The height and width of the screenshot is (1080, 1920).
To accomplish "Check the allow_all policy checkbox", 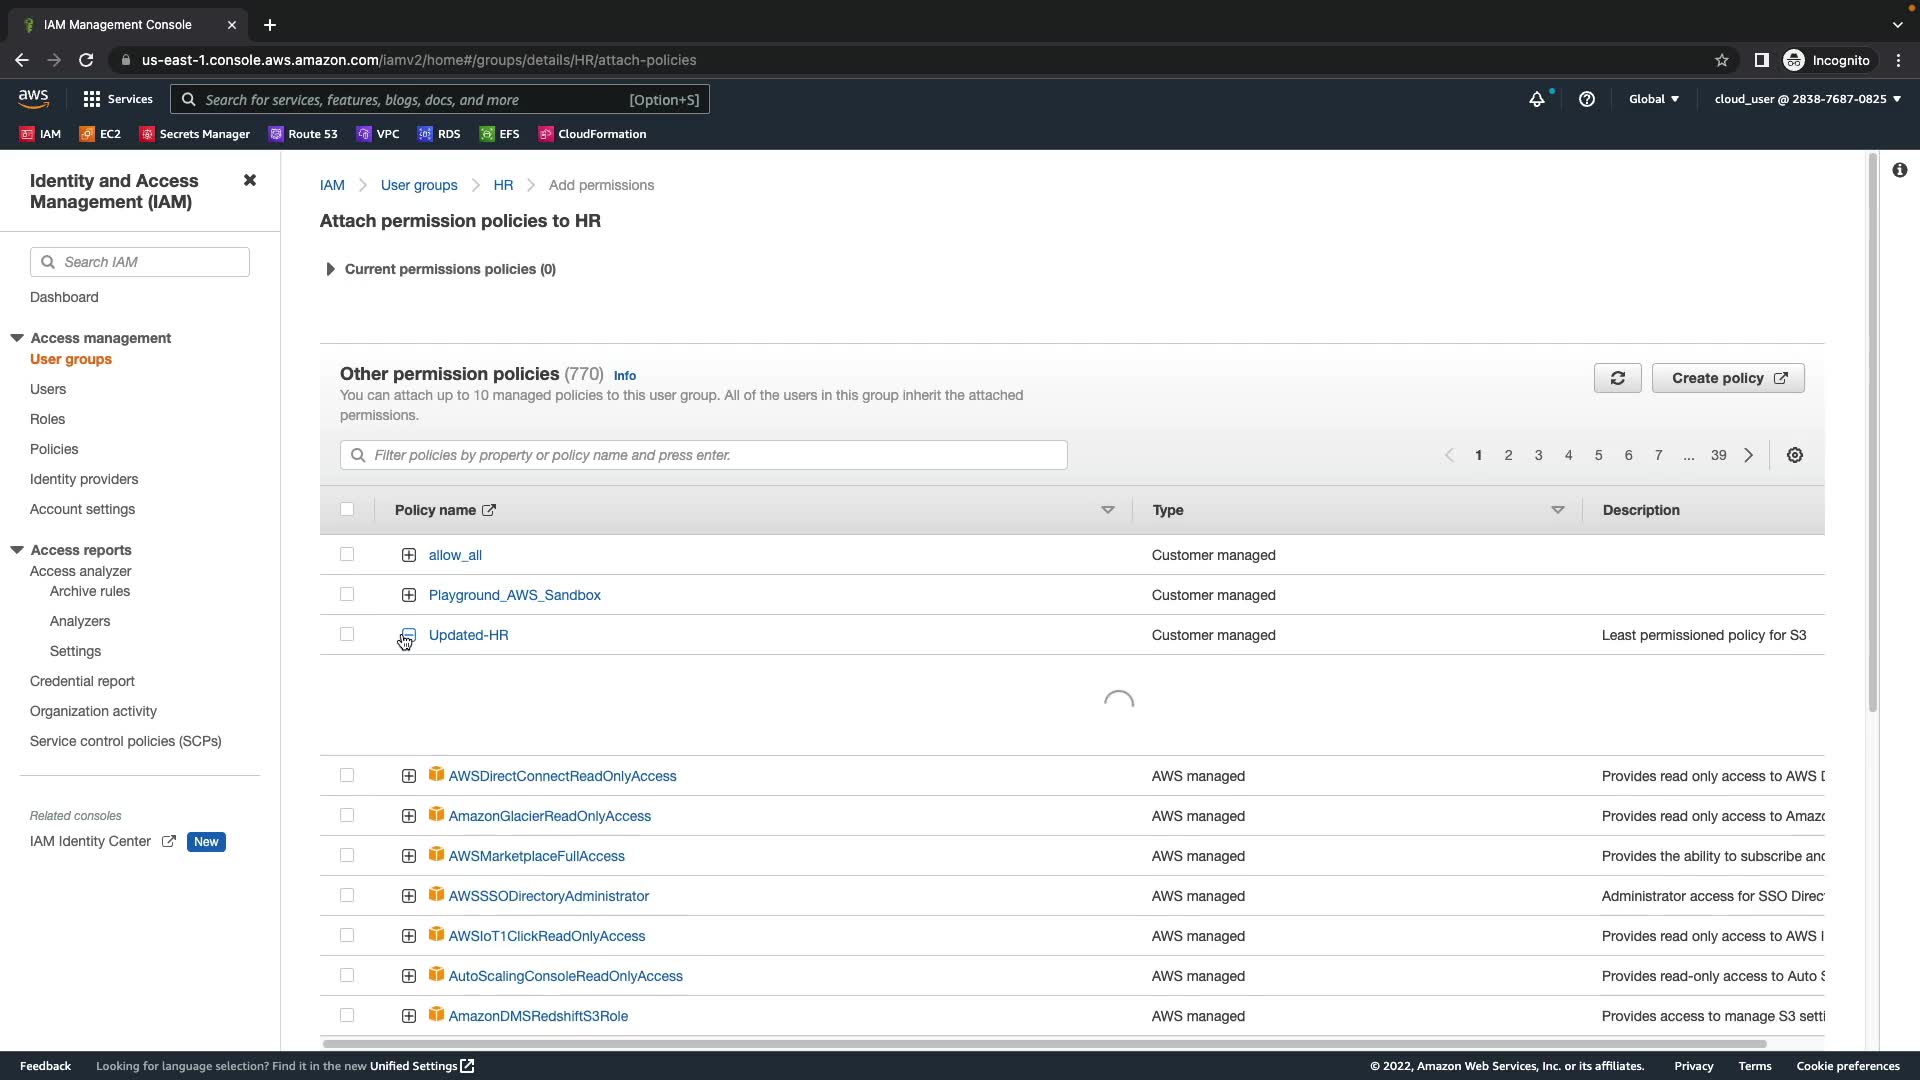I will (x=347, y=554).
